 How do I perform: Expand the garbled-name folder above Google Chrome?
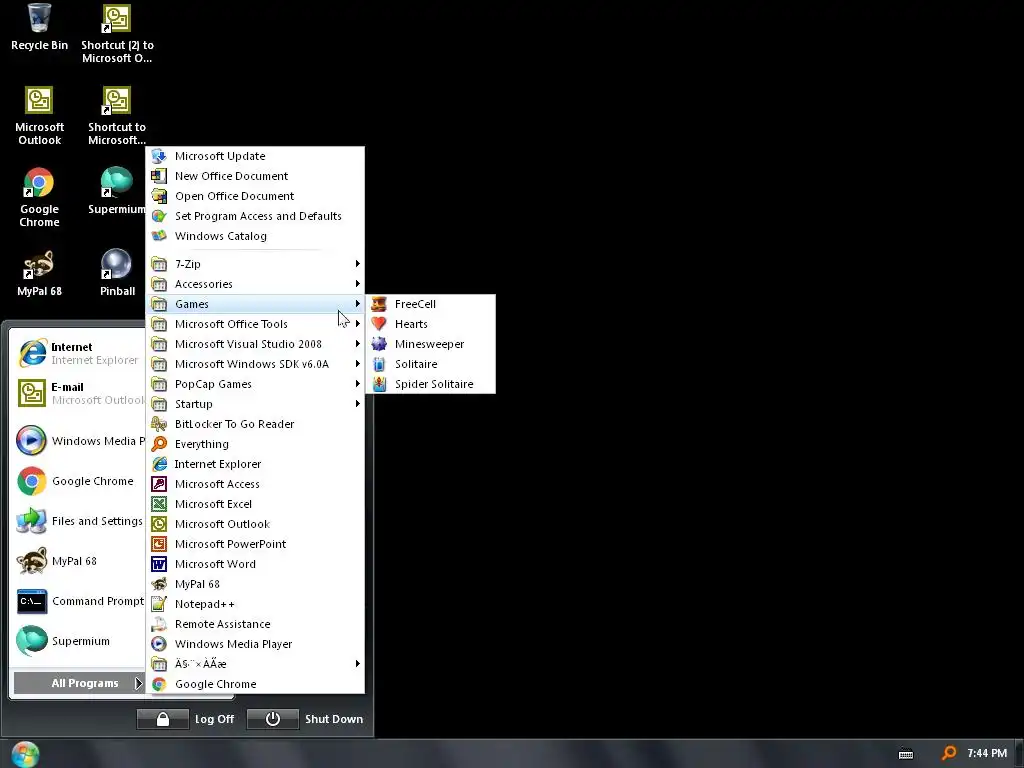click(255, 664)
